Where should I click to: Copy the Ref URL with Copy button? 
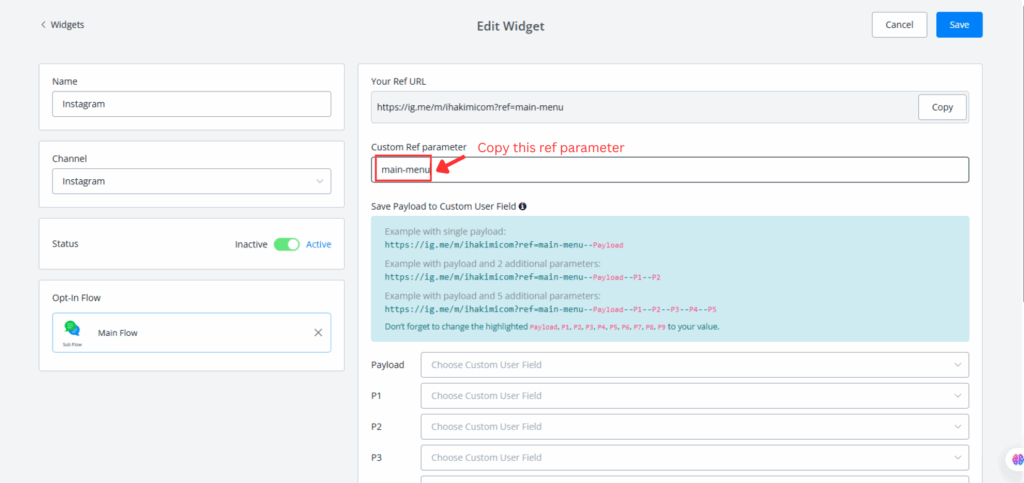point(942,107)
